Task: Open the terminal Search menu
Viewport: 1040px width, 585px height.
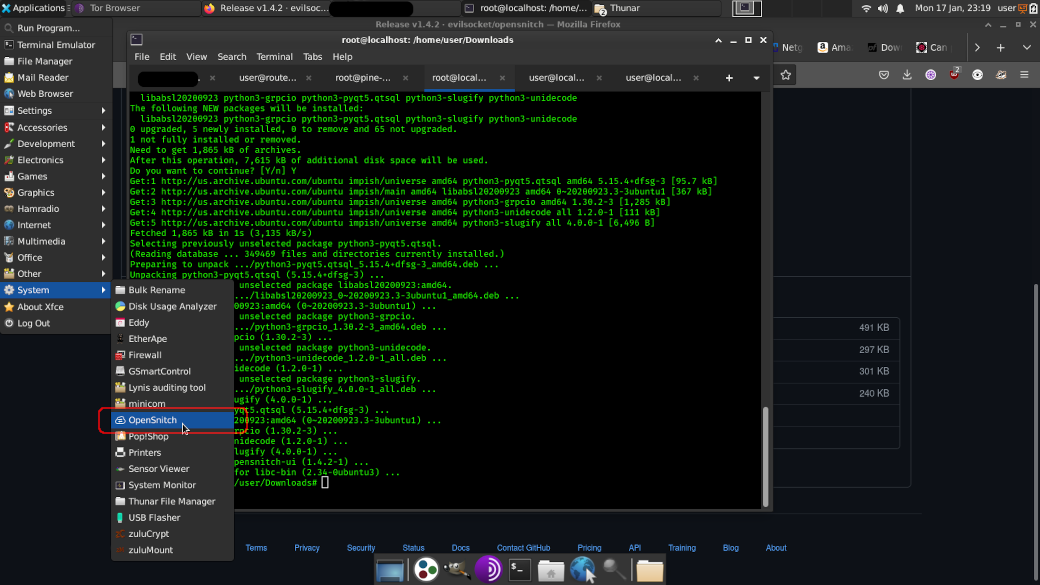Action: point(231,57)
